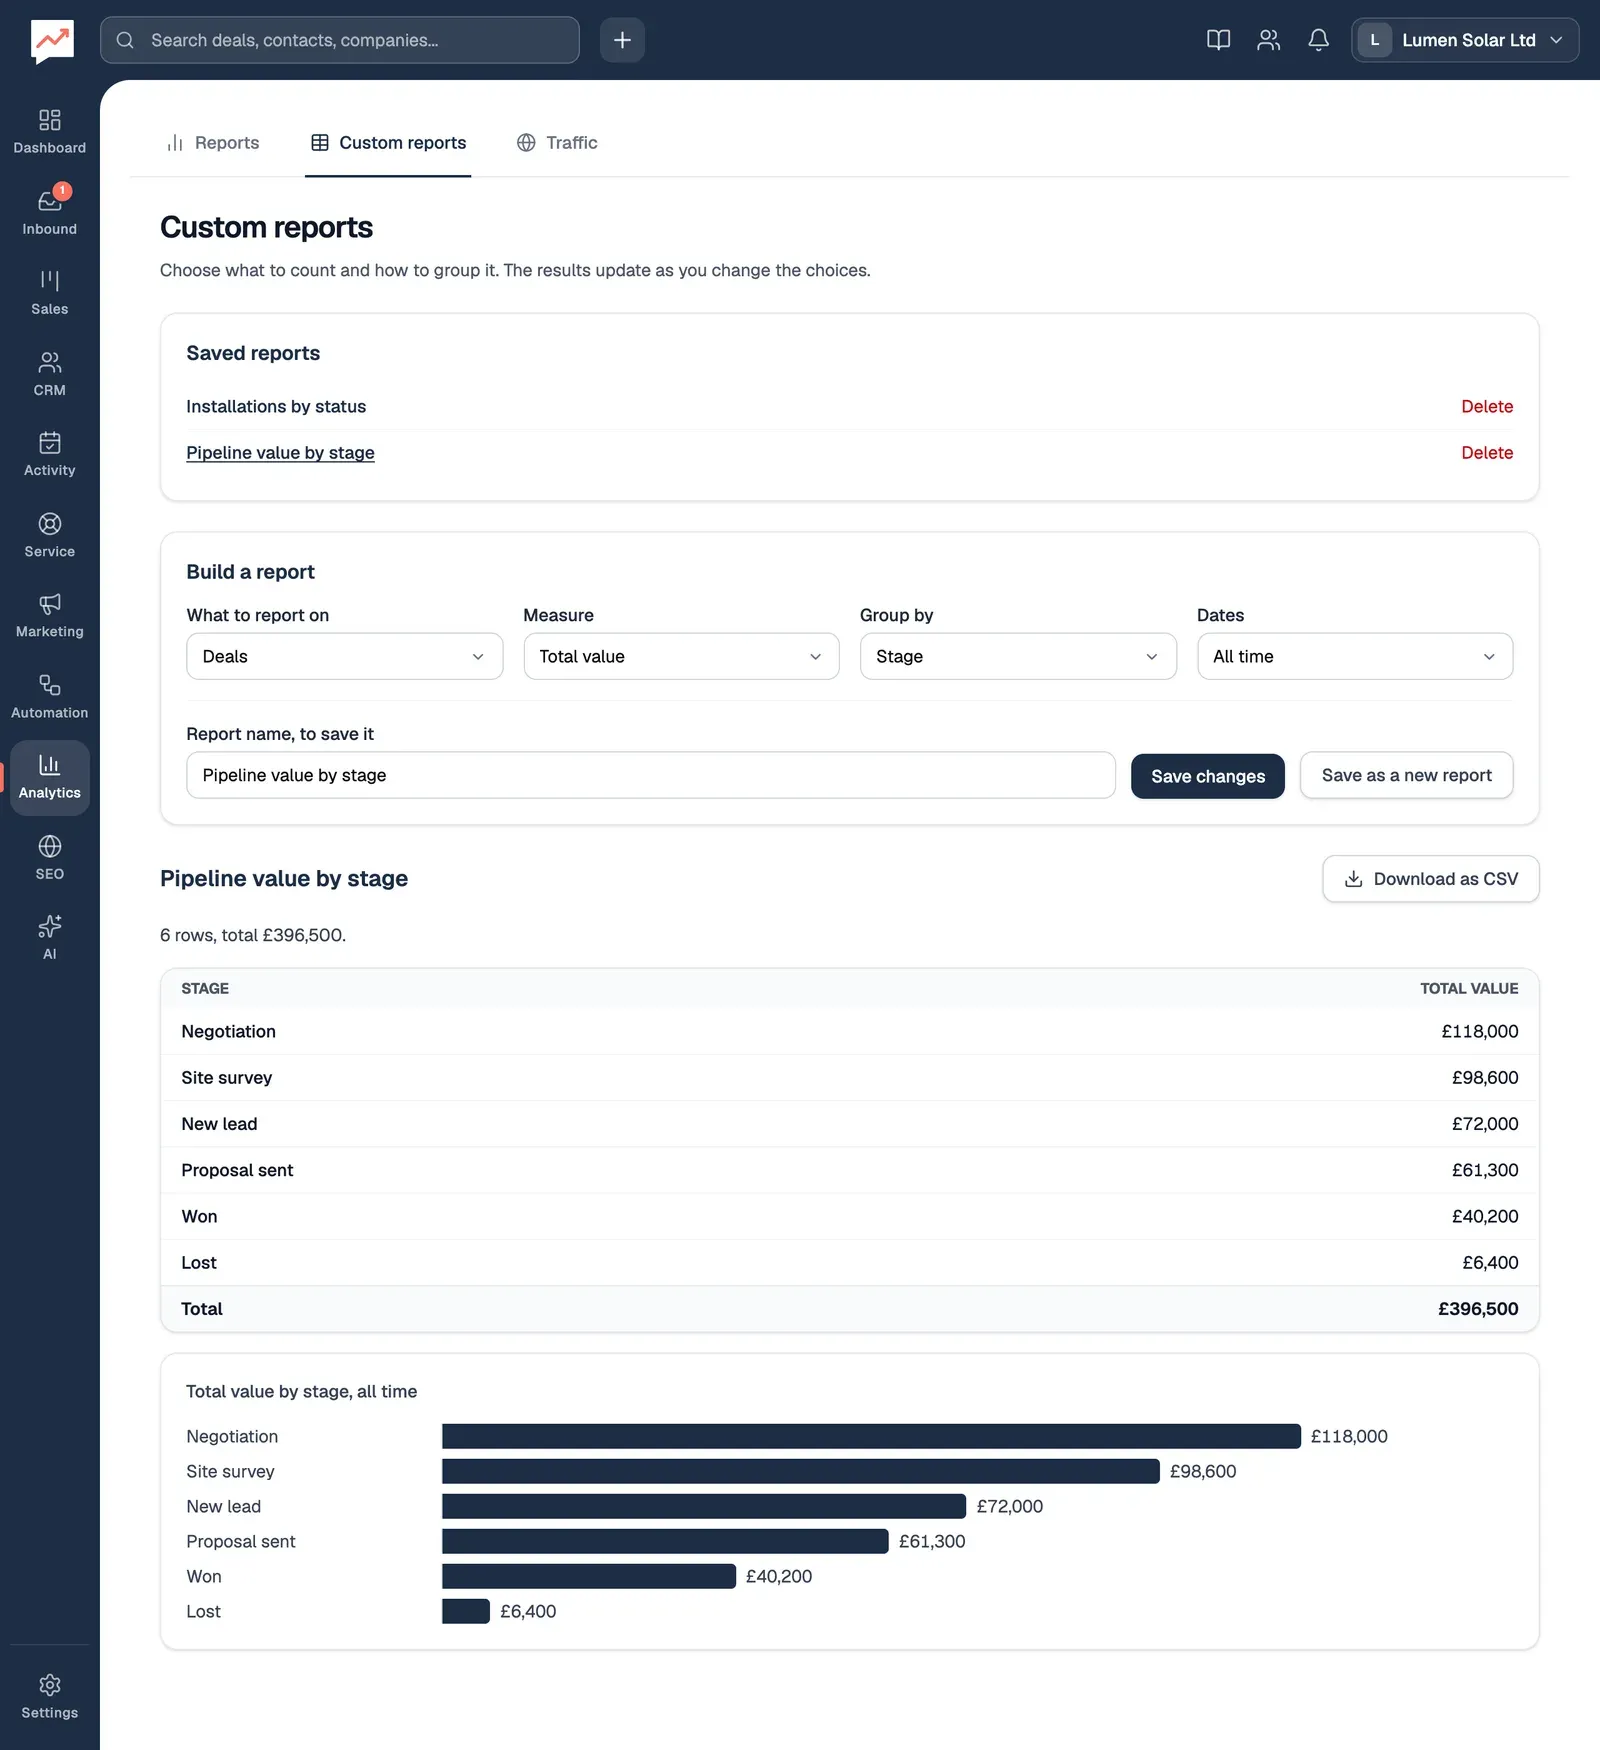This screenshot has height=1750, width=1600.
Task: Open the documentation book icon
Action: (x=1218, y=40)
